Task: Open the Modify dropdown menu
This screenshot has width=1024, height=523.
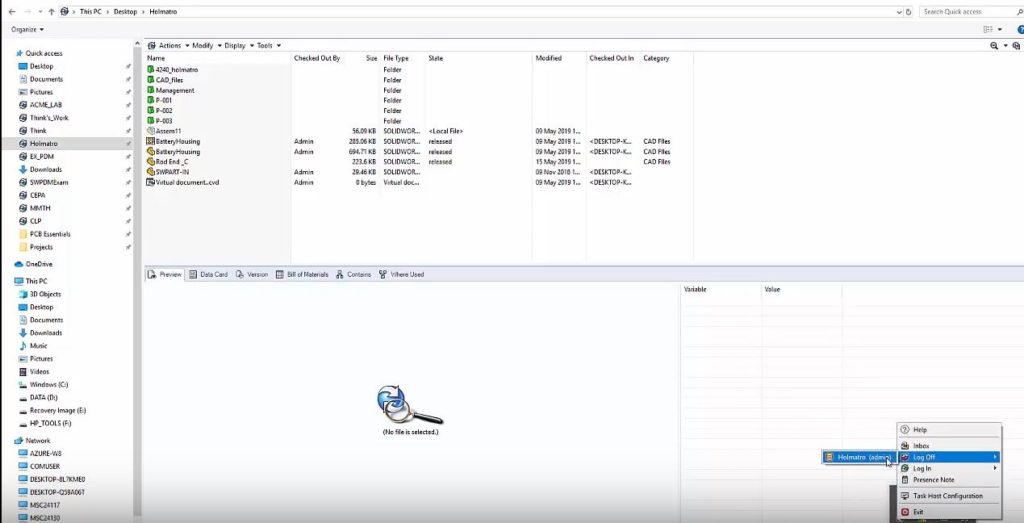Action: click(206, 46)
